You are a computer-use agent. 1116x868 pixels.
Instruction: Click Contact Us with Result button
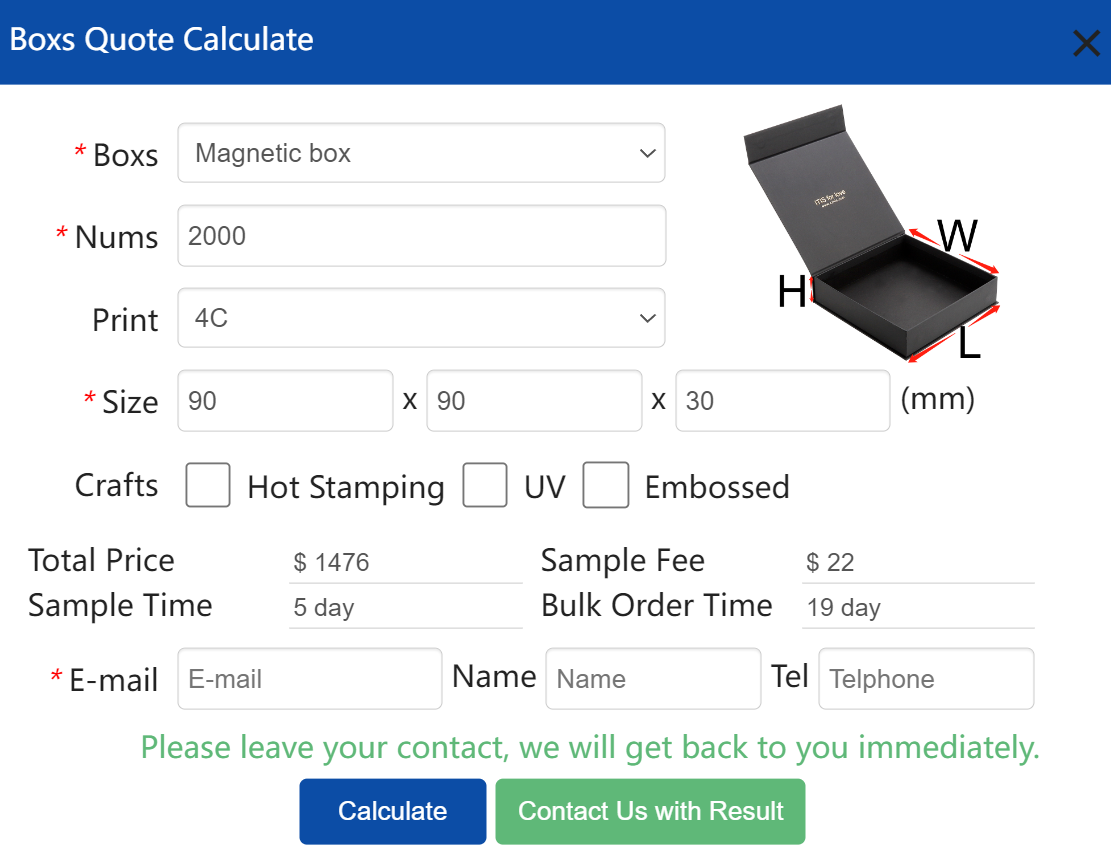[650, 811]
